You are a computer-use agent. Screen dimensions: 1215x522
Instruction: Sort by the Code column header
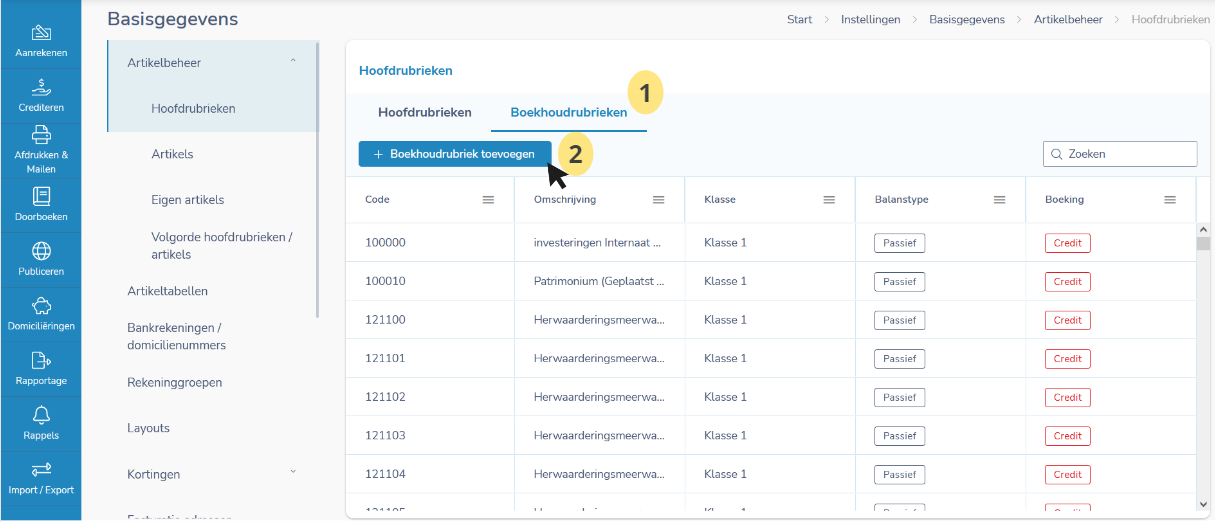pyautogui.click(x=377, y=200)
